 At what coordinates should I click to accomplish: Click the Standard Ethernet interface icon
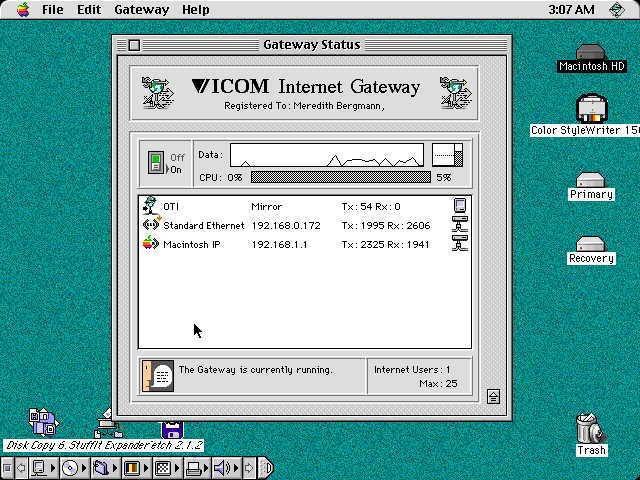pos(151,224)
